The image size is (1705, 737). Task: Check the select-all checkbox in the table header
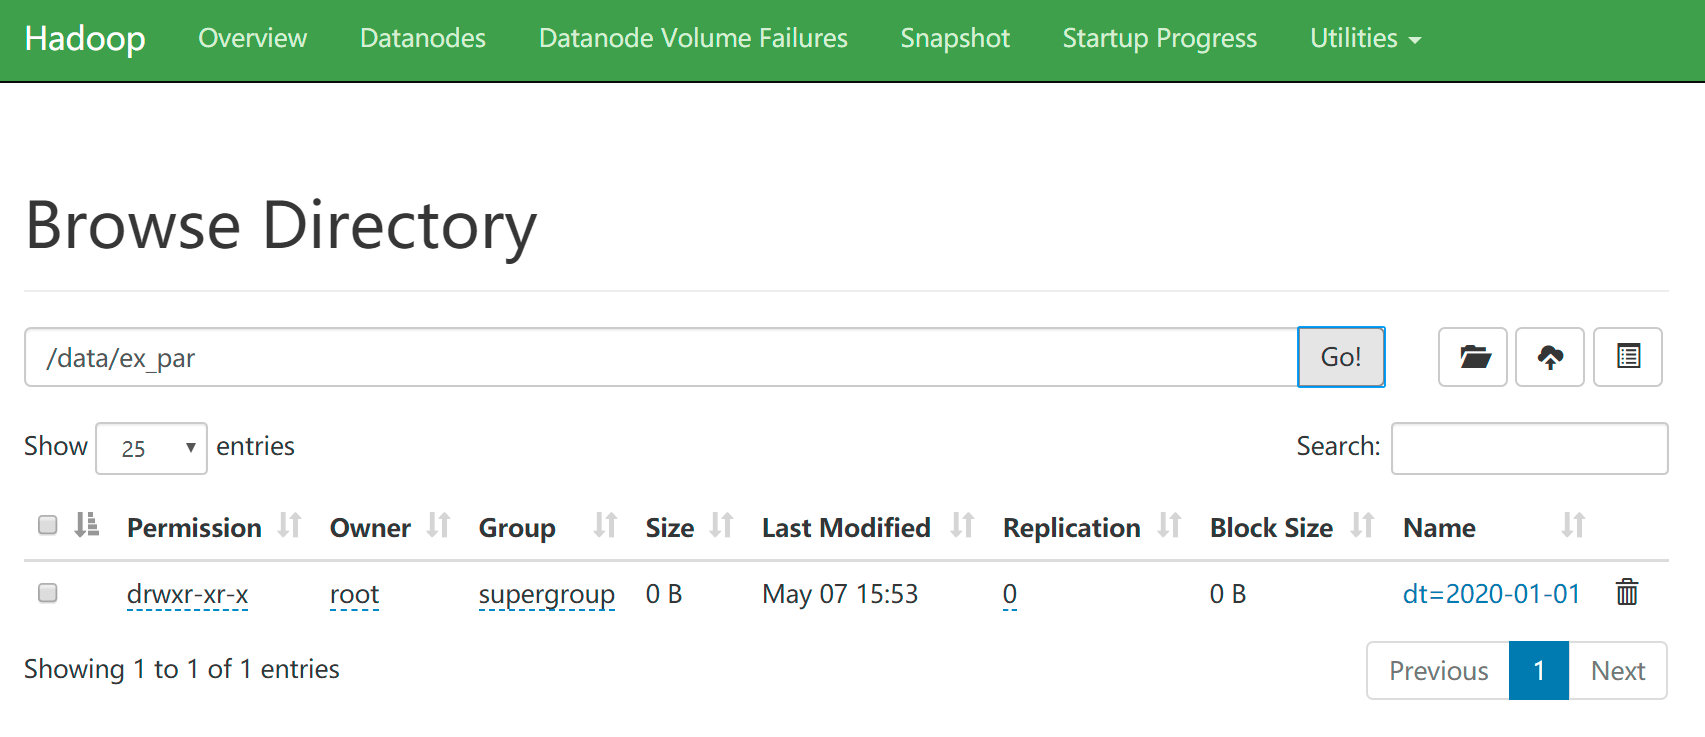(47, 525)
